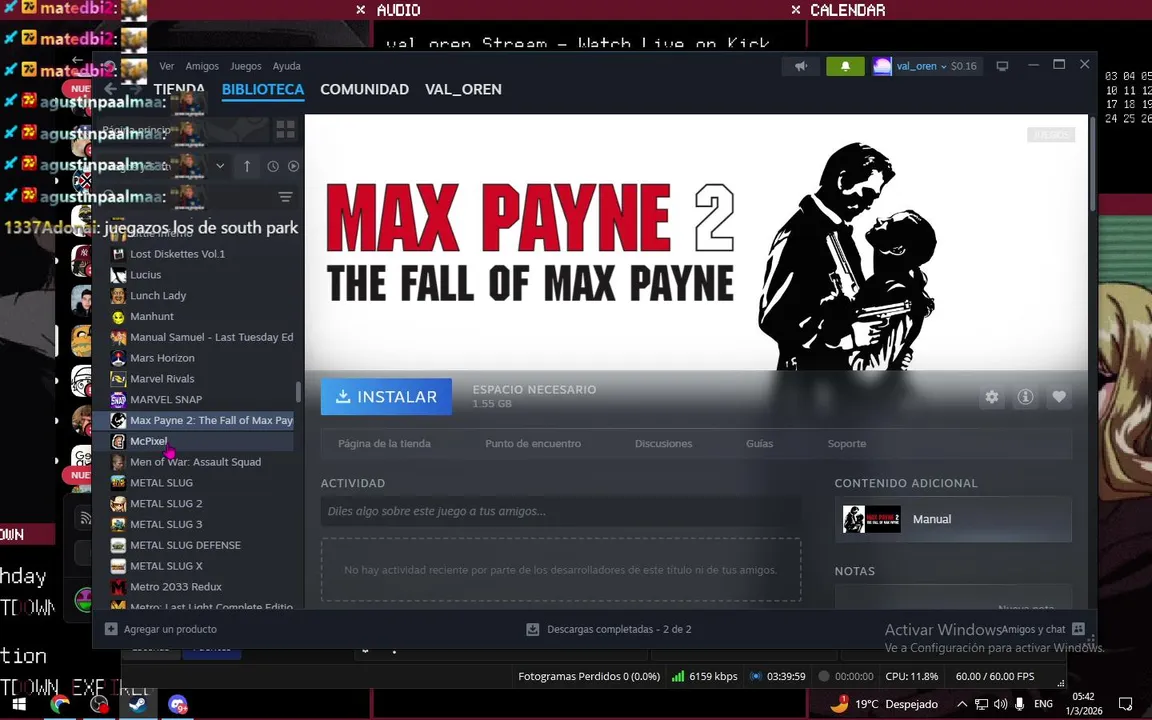Show ready-to-play games filter icon
The image size is (1152, 720).
293,166
